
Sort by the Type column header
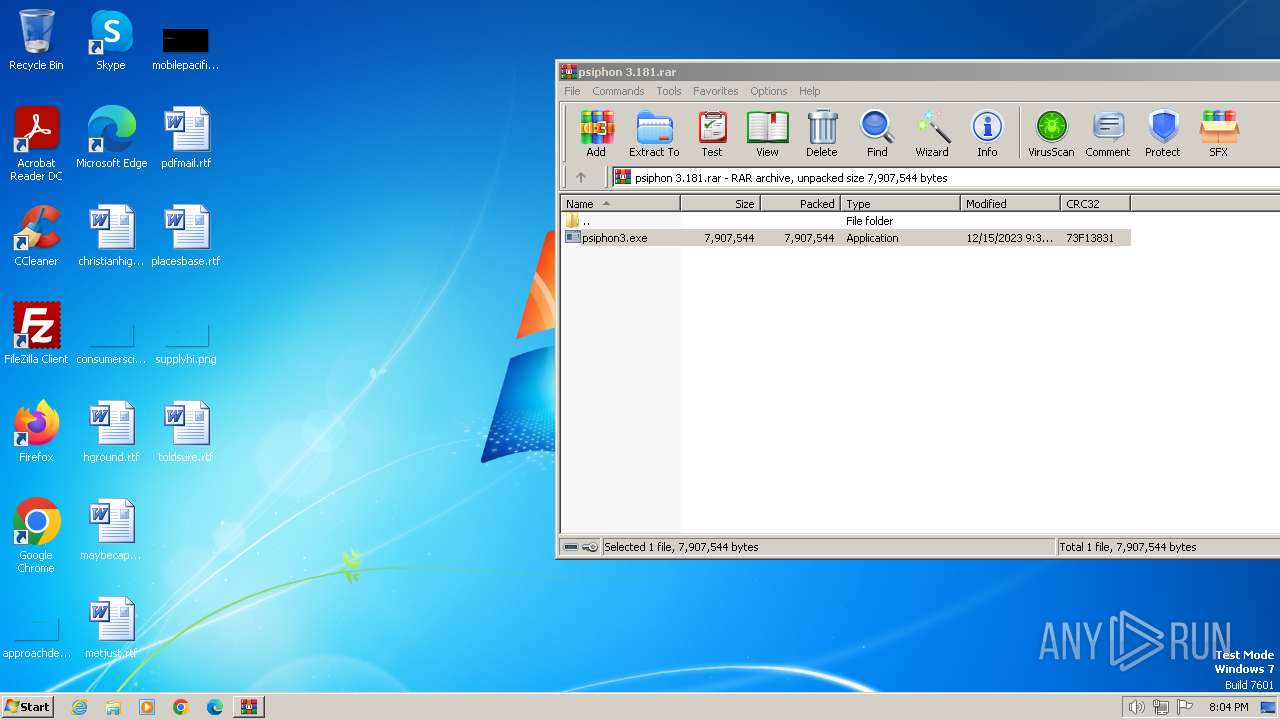pyautogui.click(x=900, y=204)
